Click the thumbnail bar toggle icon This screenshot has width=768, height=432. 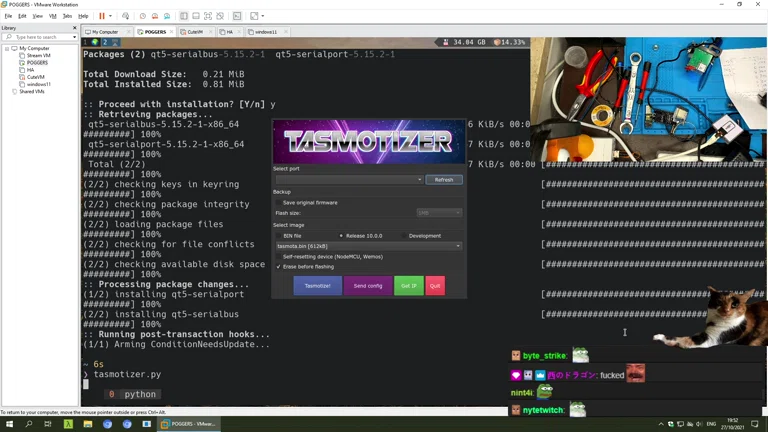[x=196, y=16]
